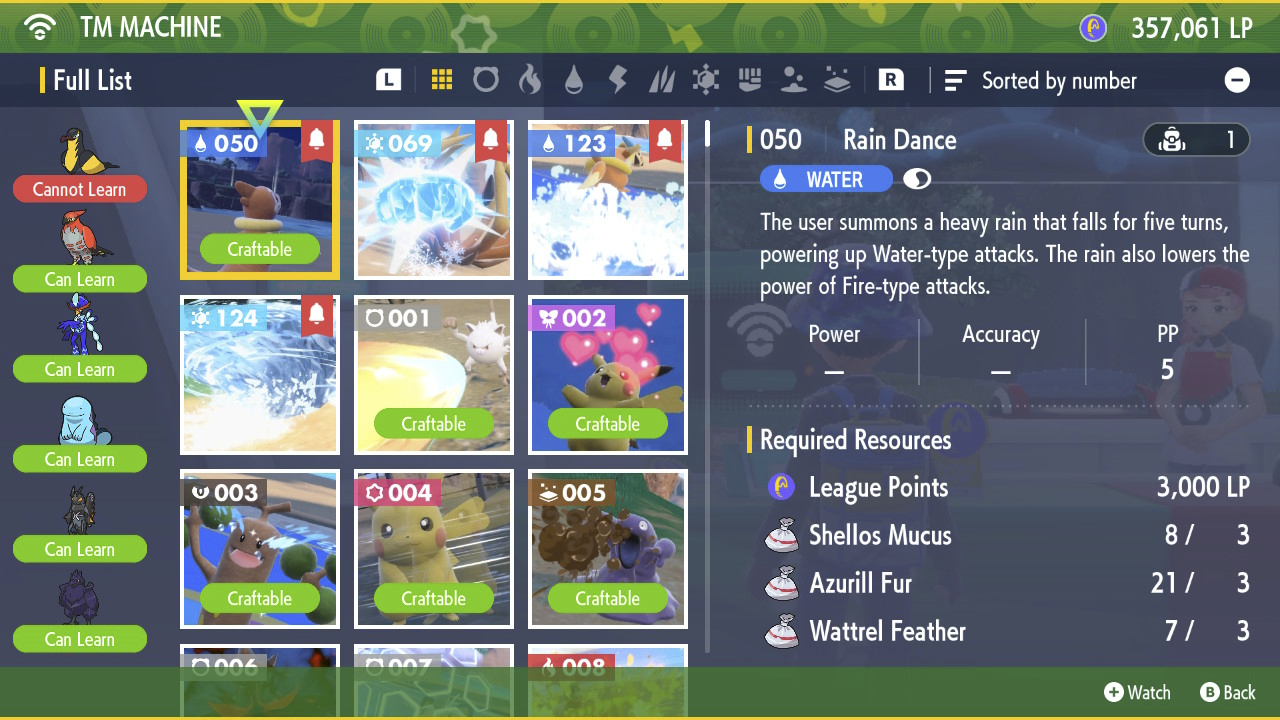Click the bell icon on TM 069
1280x720 pixels.
click(491, 140)
